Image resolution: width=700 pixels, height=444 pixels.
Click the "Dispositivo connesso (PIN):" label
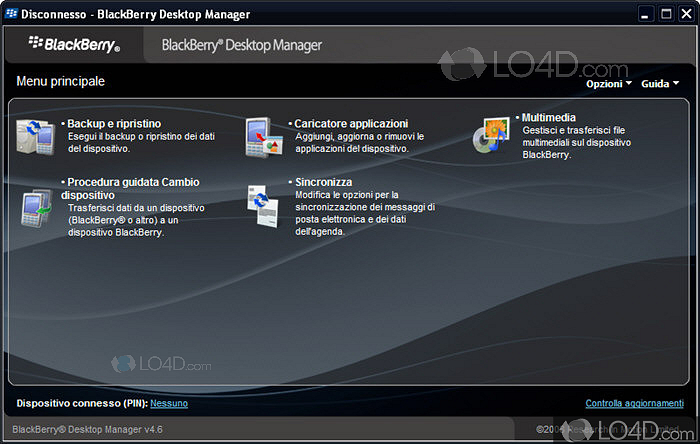point(82,403)
